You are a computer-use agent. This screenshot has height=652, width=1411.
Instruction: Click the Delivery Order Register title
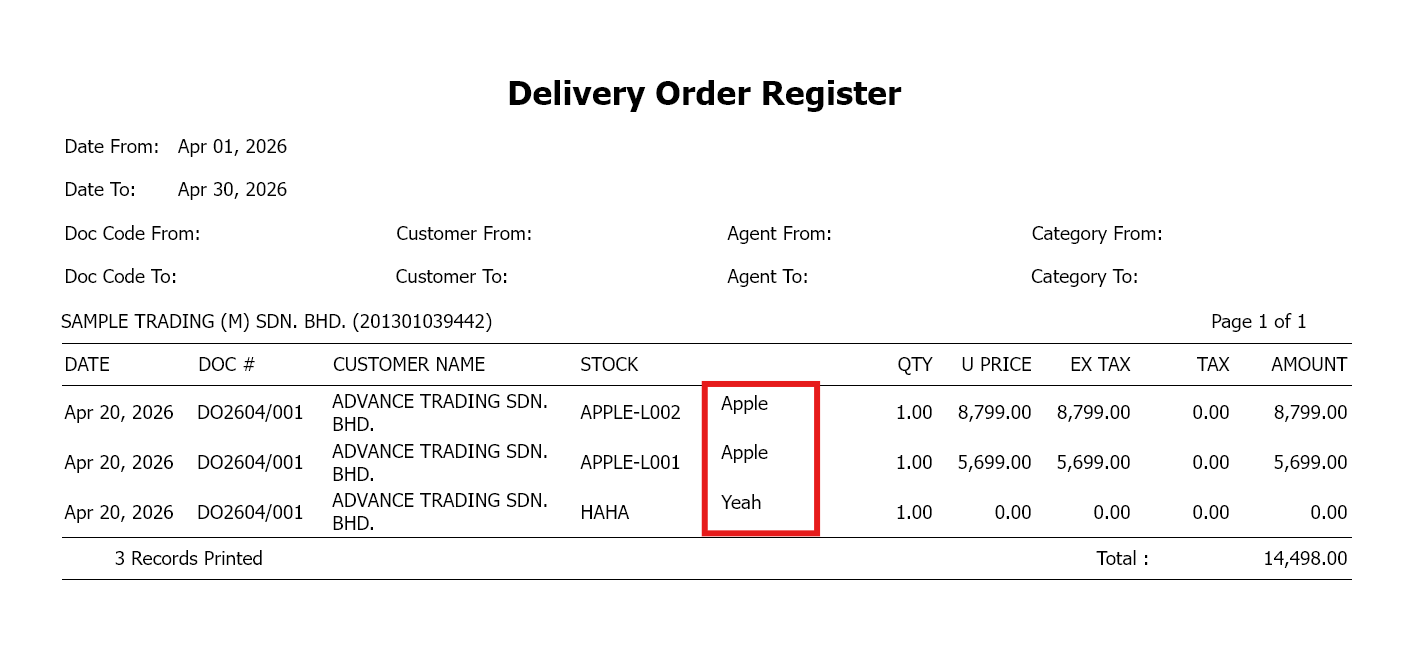coord(704,94)
